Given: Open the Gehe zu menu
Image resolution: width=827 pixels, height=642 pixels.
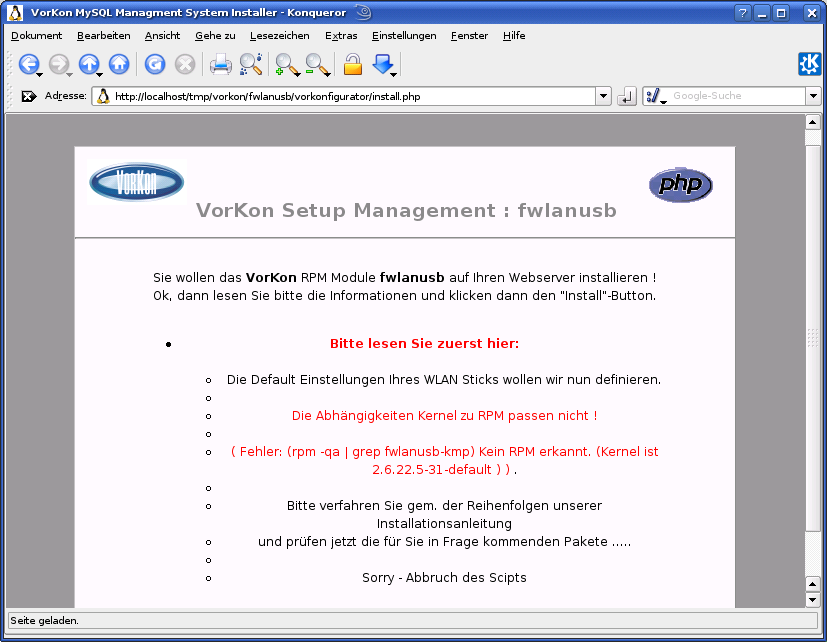Looking at the screenshot, I should pos(215,36).
